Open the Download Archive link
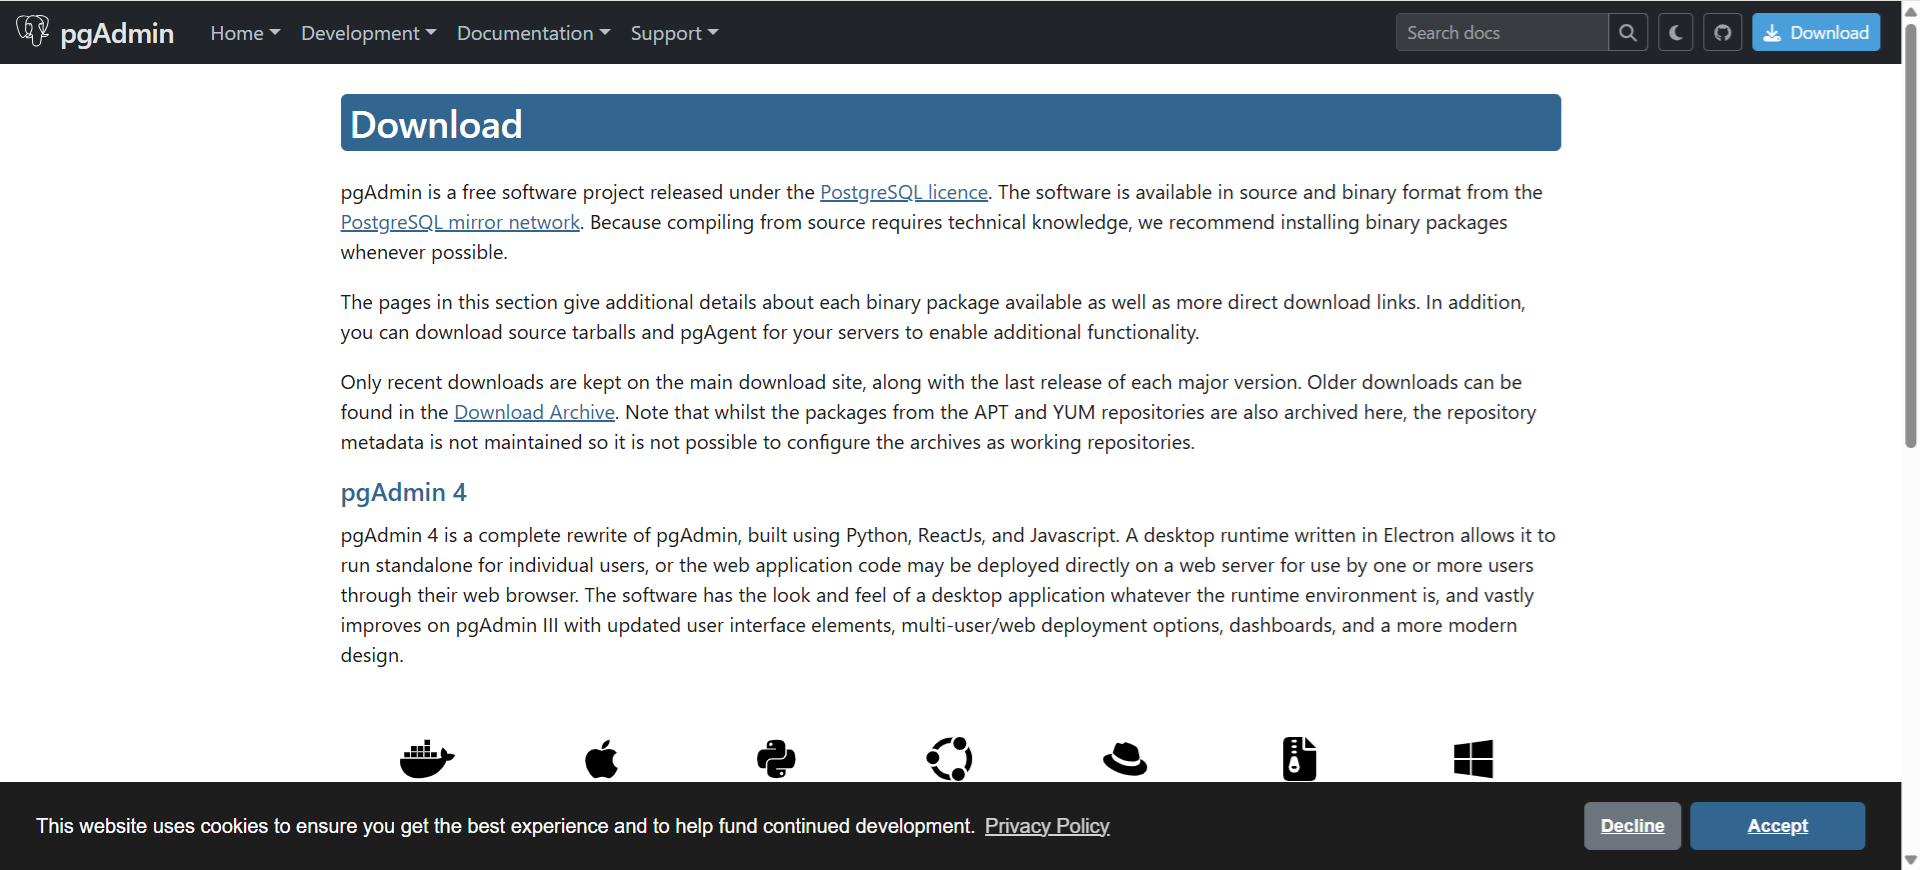1920x870 pixels. (x=534, y=412)
